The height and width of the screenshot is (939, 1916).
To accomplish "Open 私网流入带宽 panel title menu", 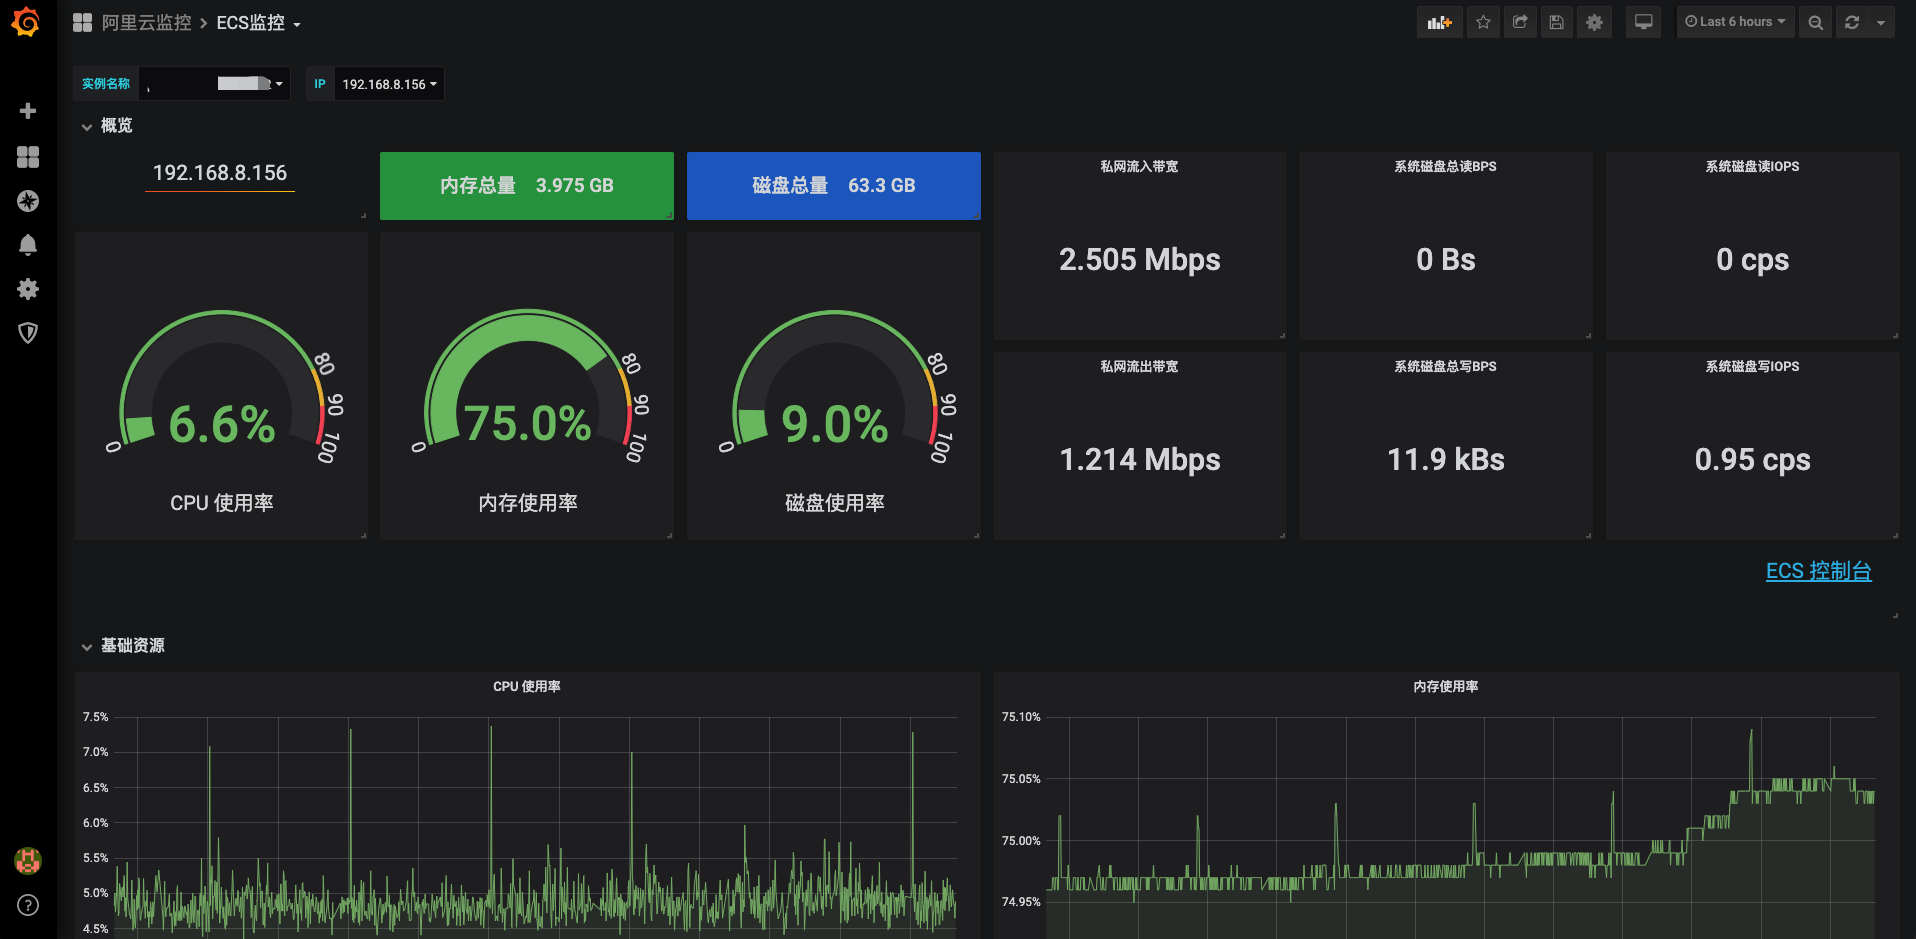I will [x=1139, y=167].
